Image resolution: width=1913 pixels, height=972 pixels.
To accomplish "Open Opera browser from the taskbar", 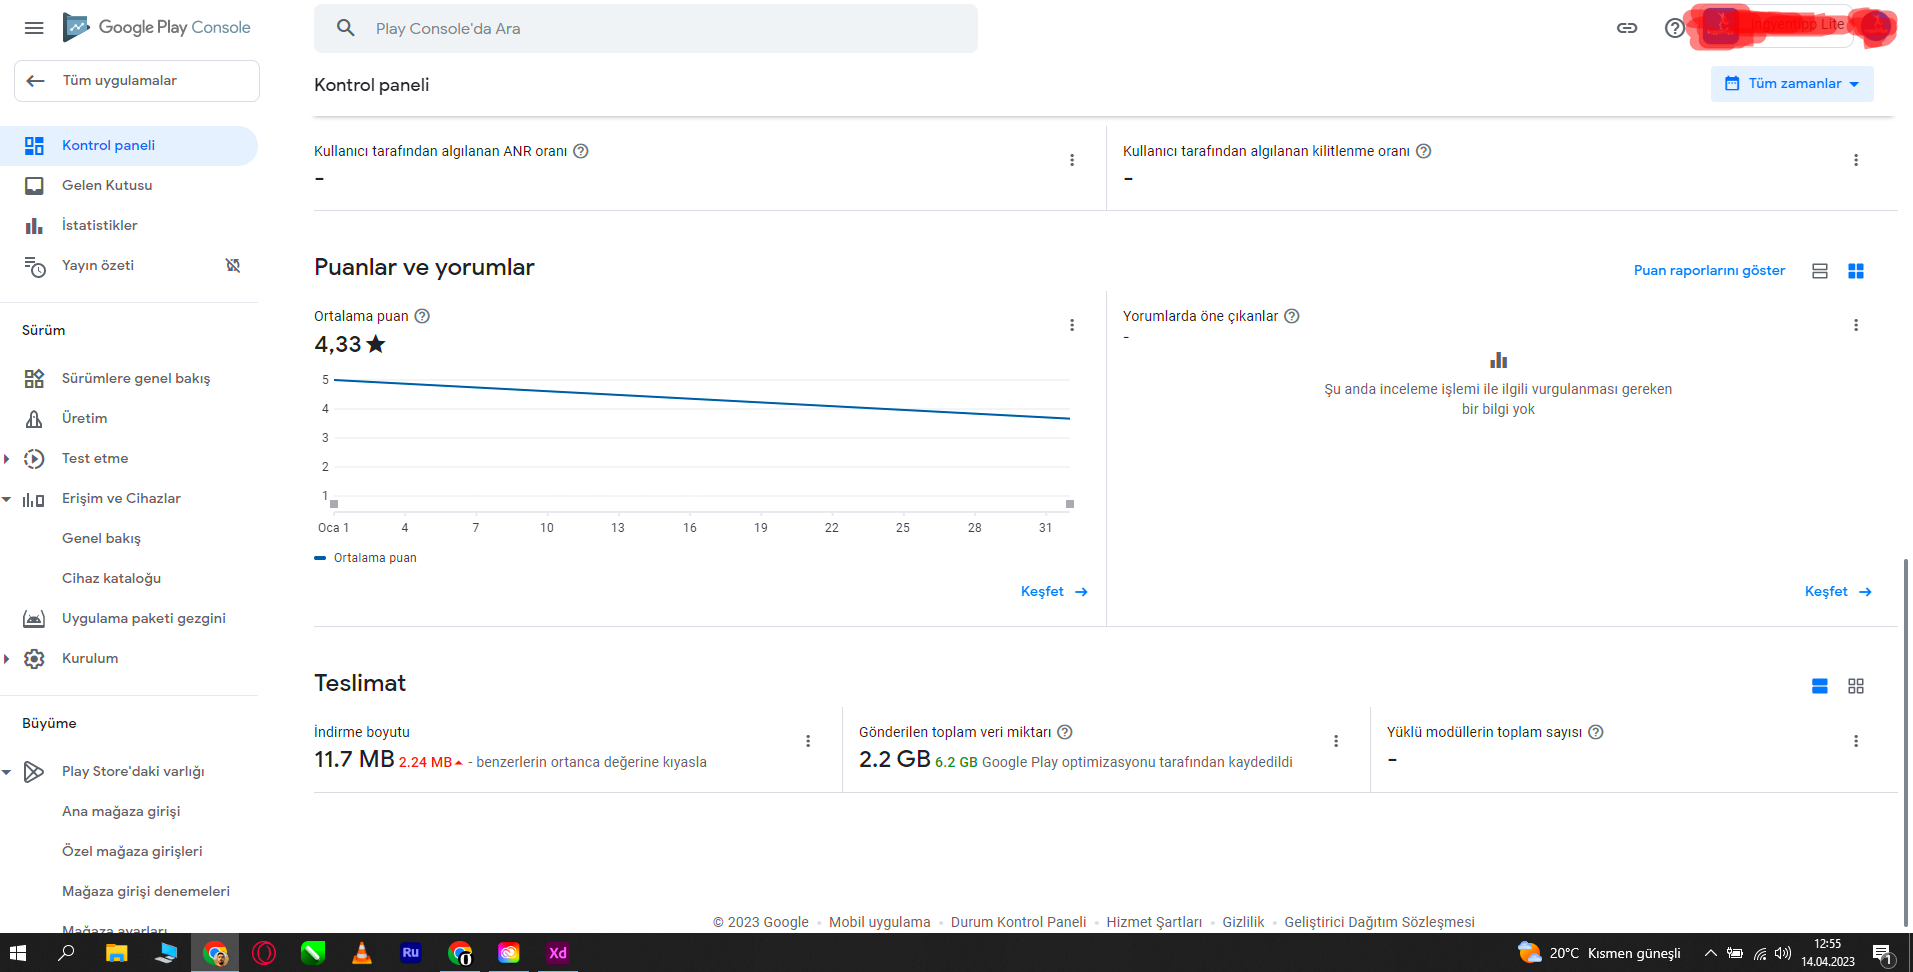I will 264,953.
